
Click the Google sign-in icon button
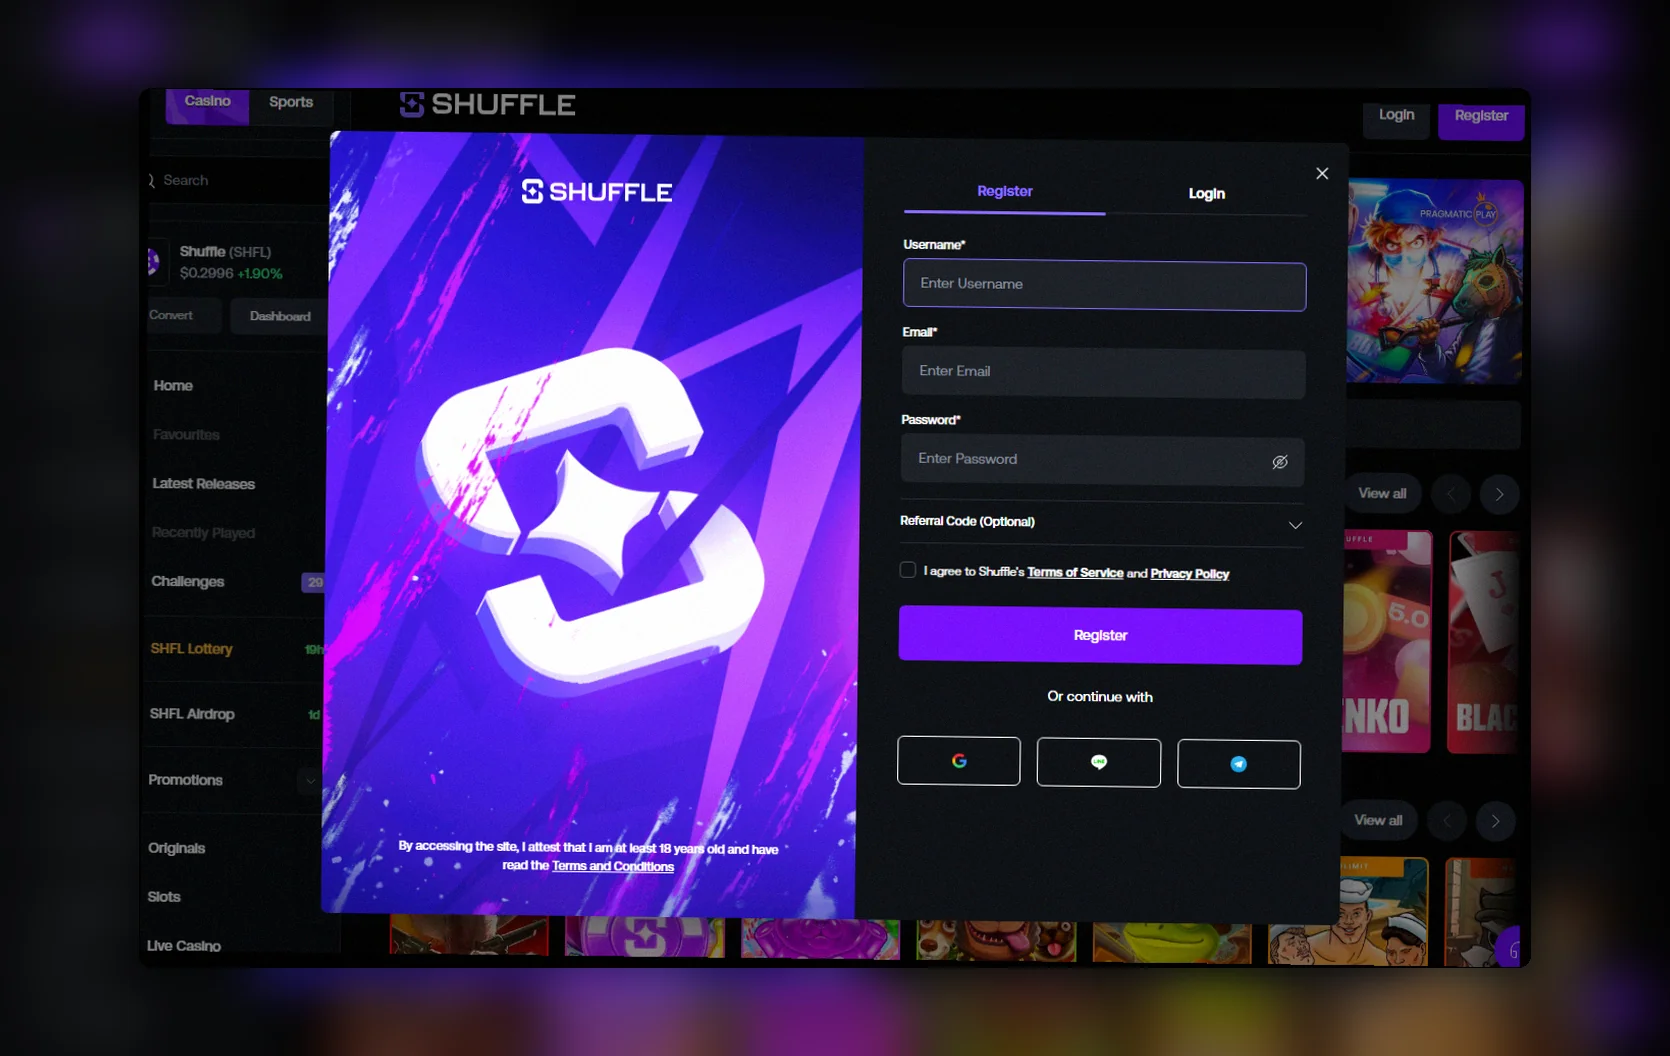pyautogui.click(x=958, y=761)
